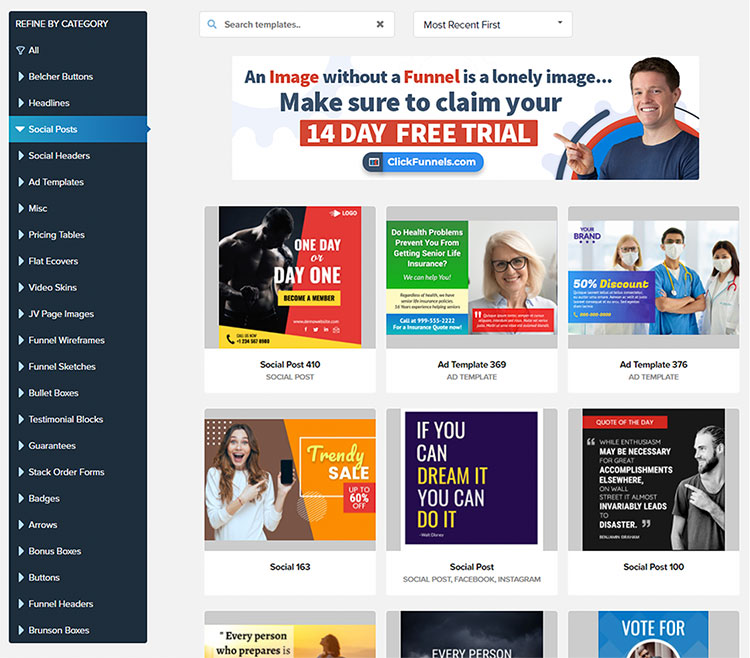750x658 pixels.
Task: Click the Social 163 title
Action: click(290, 567)
